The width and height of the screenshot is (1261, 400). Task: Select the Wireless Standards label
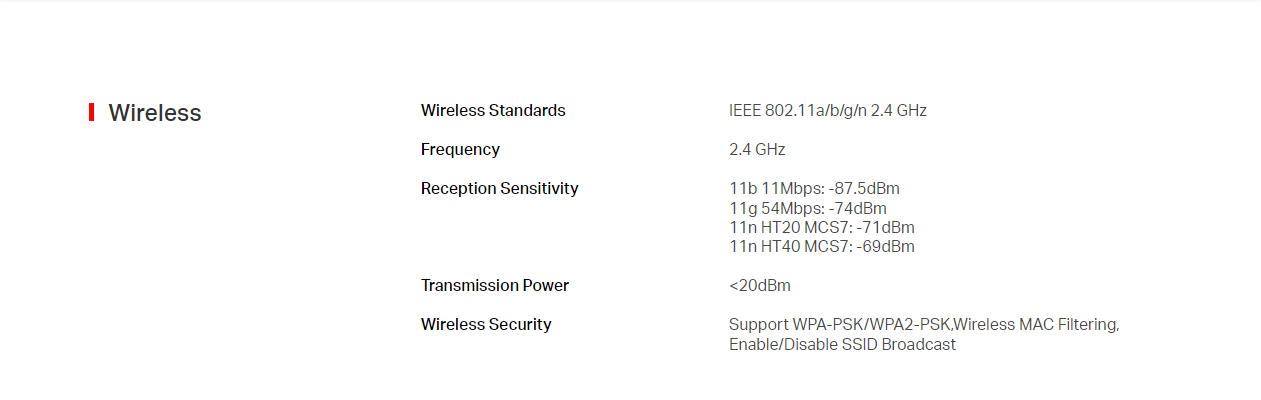point(493,110)
